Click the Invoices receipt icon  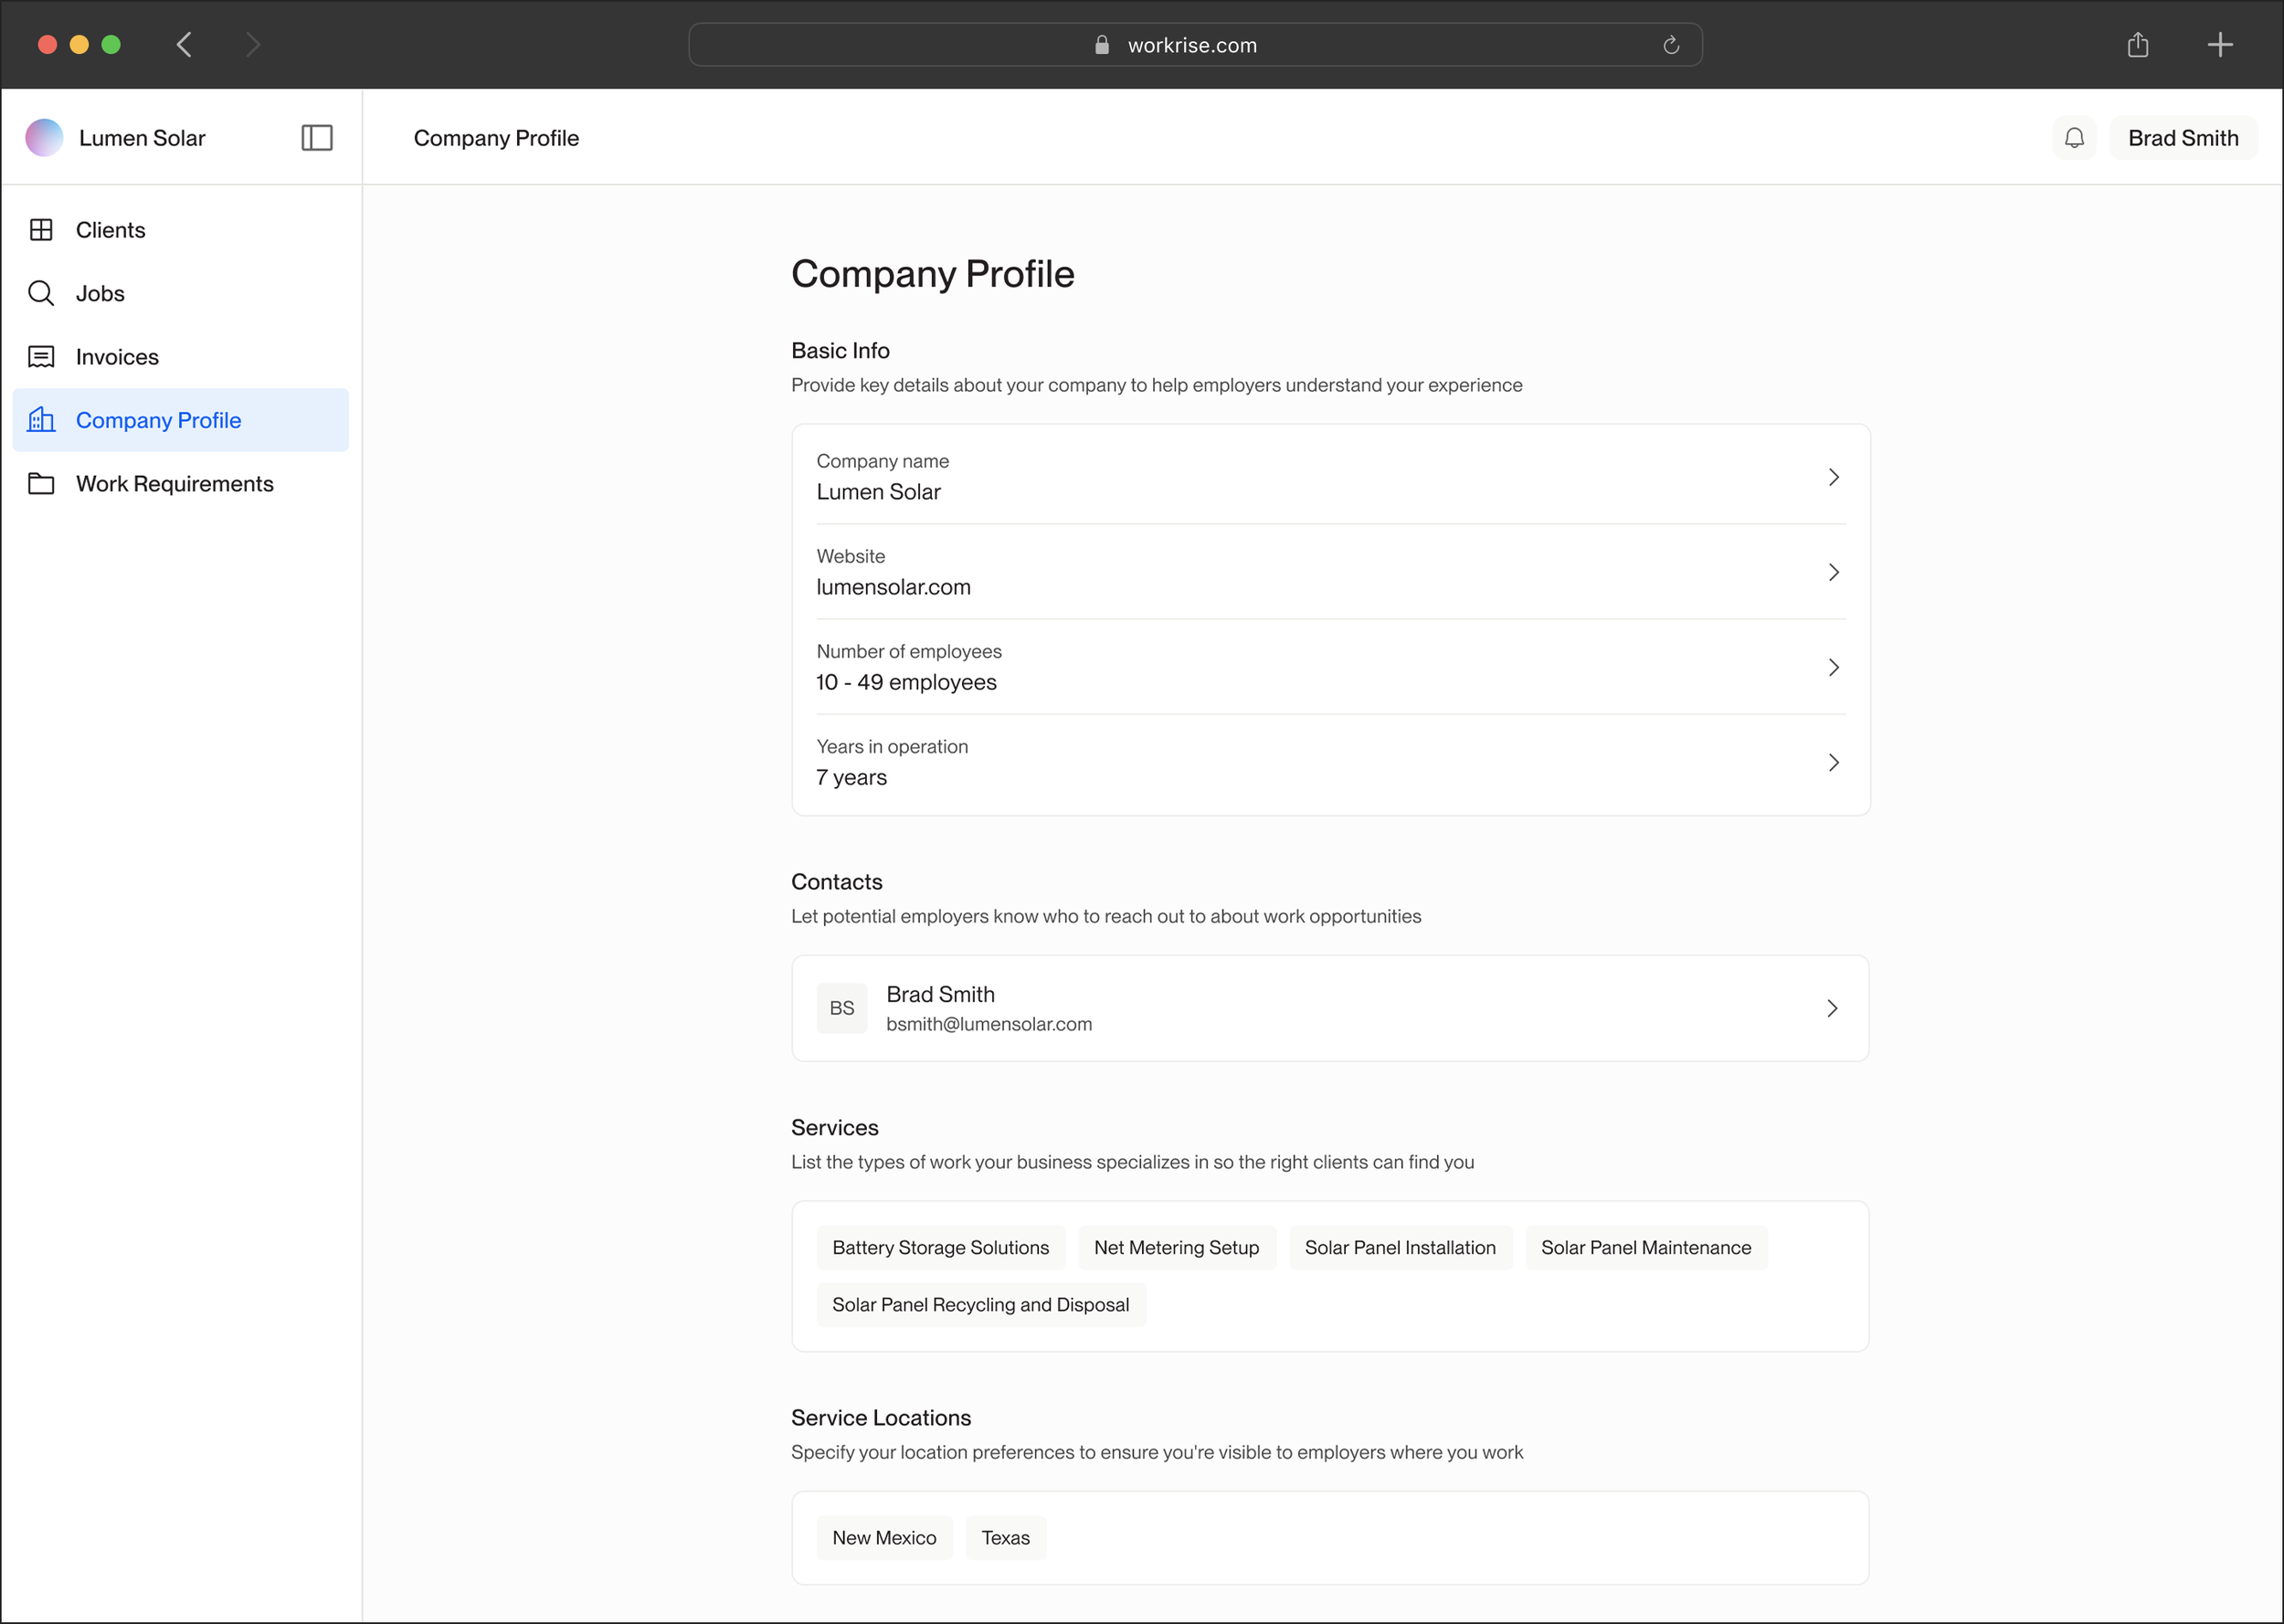[41, 357]
